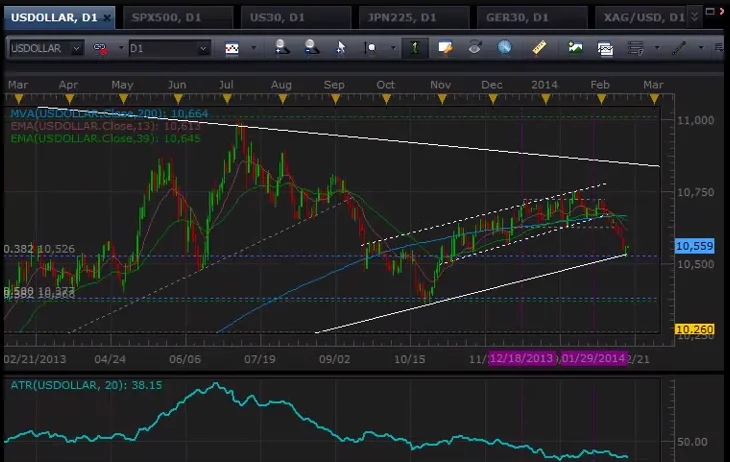This screenshot has height=462, width=730.
Task: Open the USDOLLAR symbol combo box
Action: (x=46, y=48)
